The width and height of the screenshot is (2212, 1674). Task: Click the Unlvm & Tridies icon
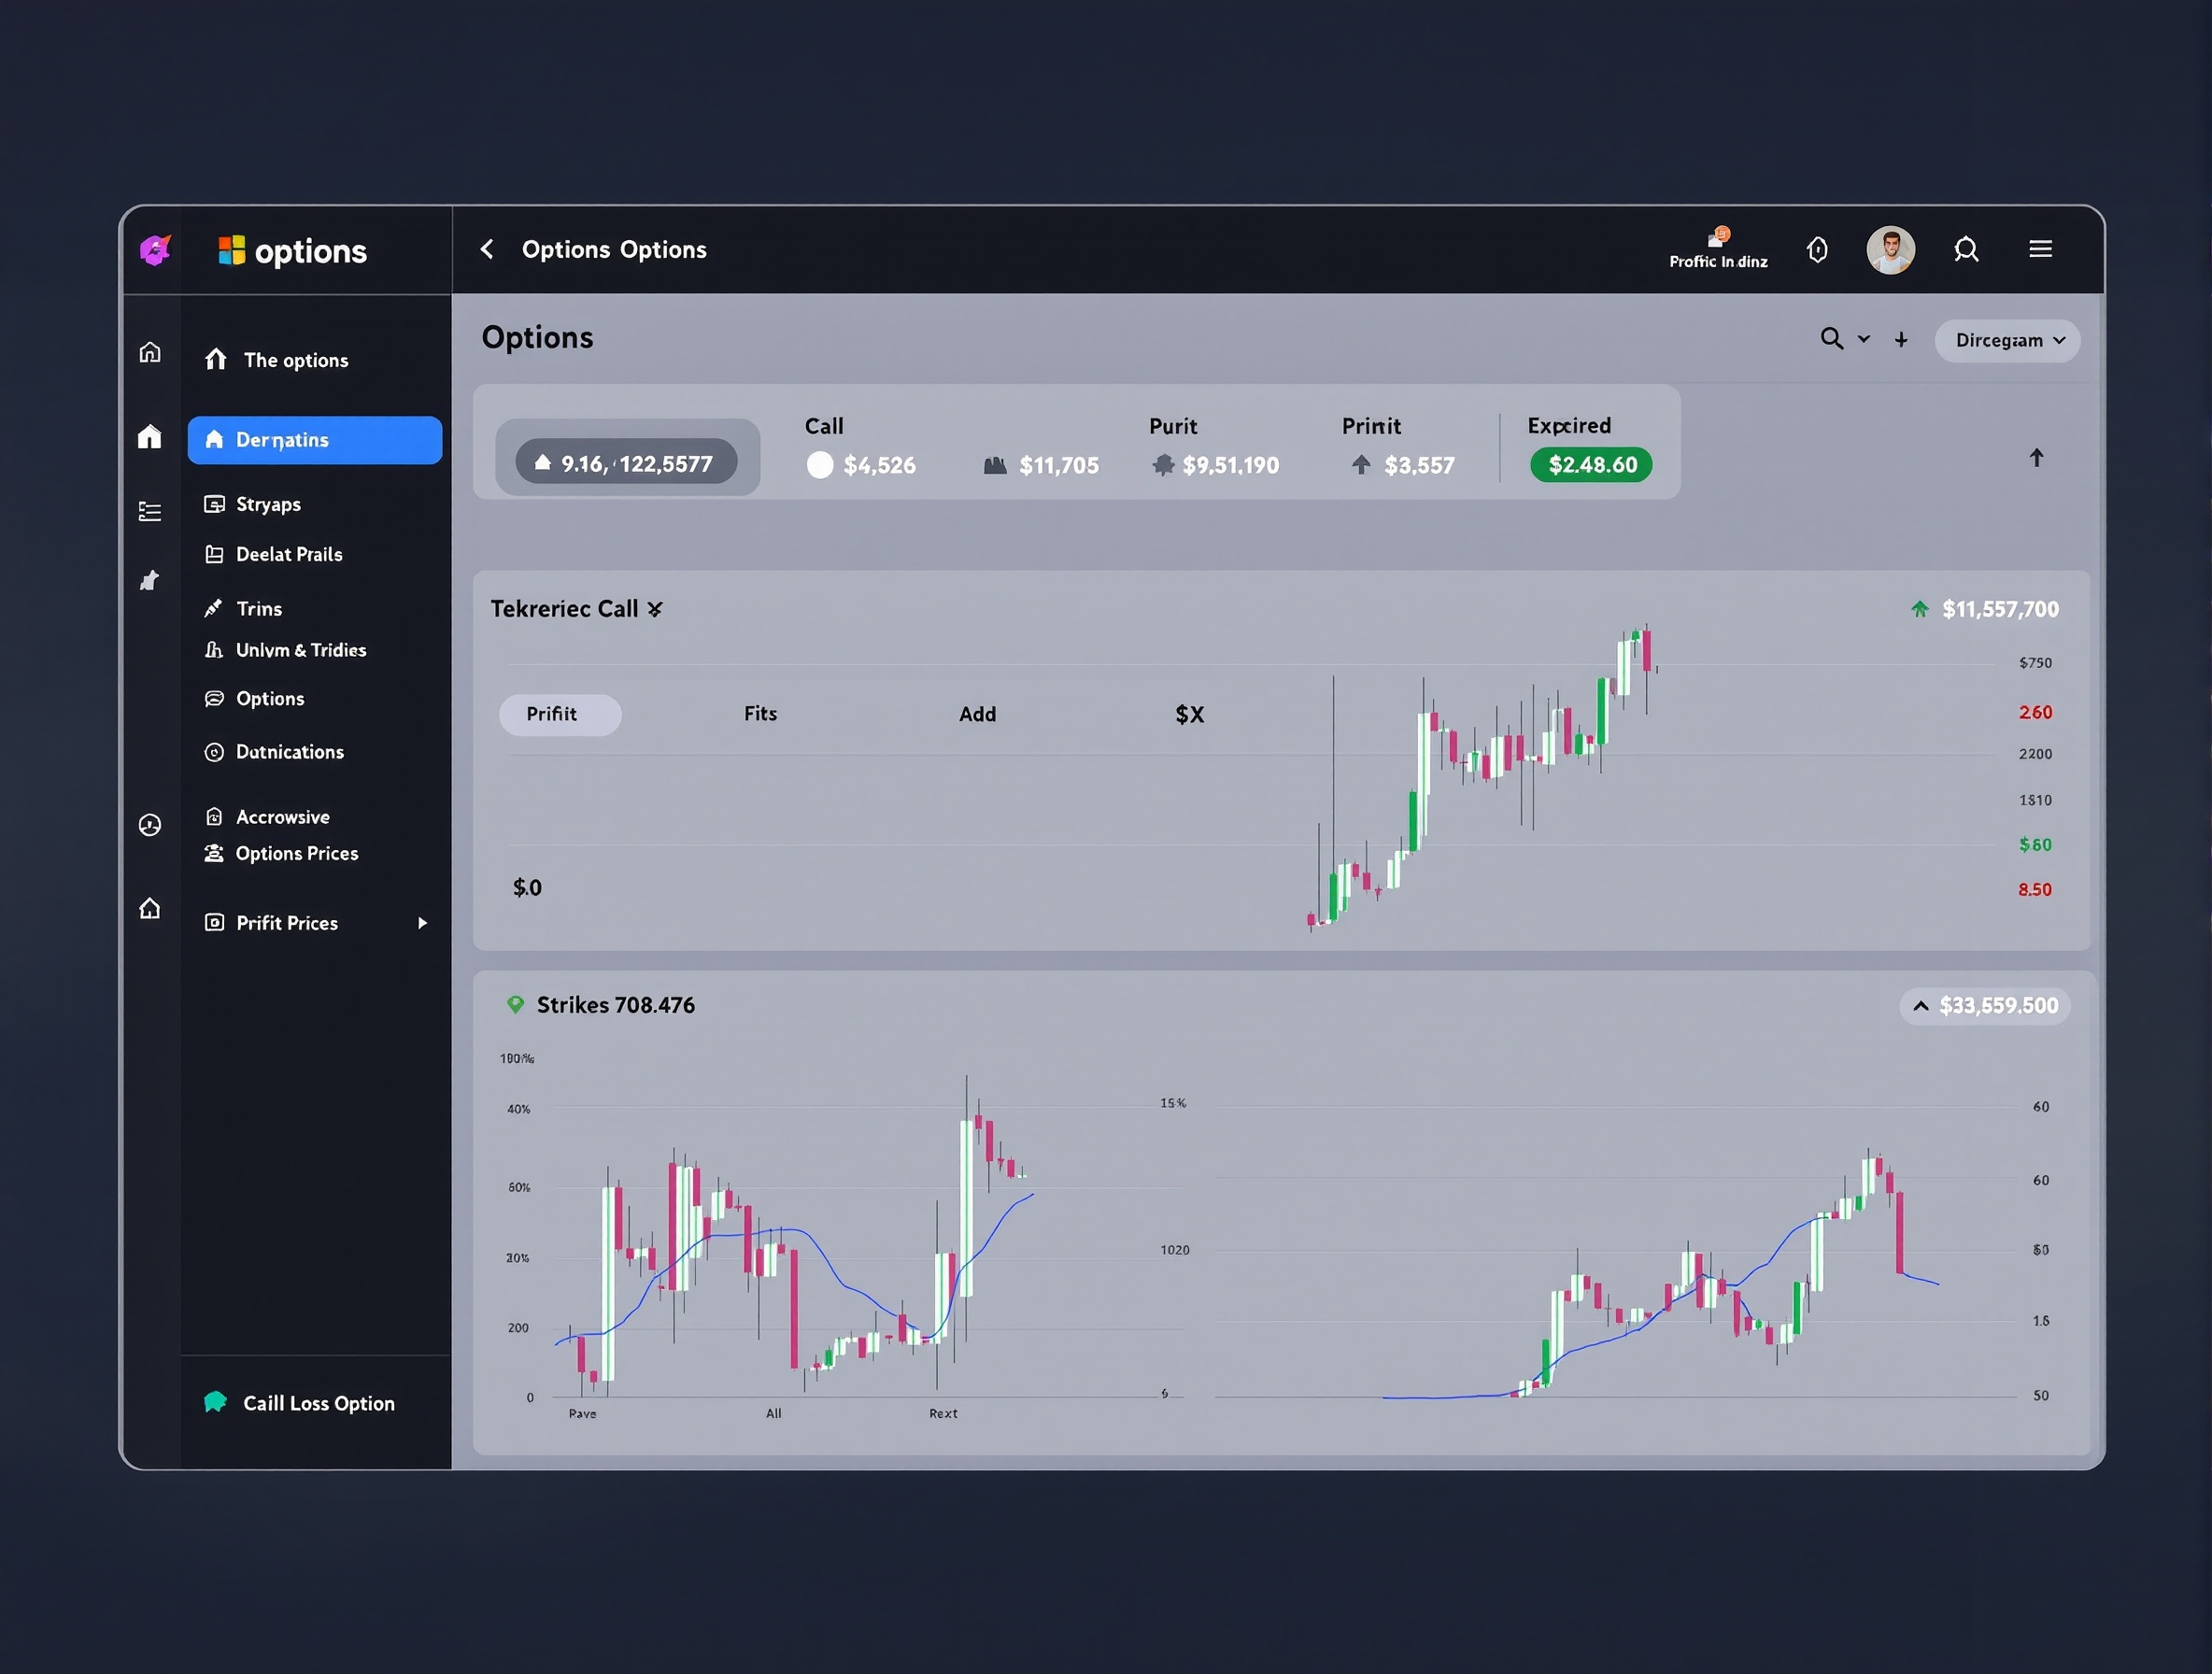[215, 650]
